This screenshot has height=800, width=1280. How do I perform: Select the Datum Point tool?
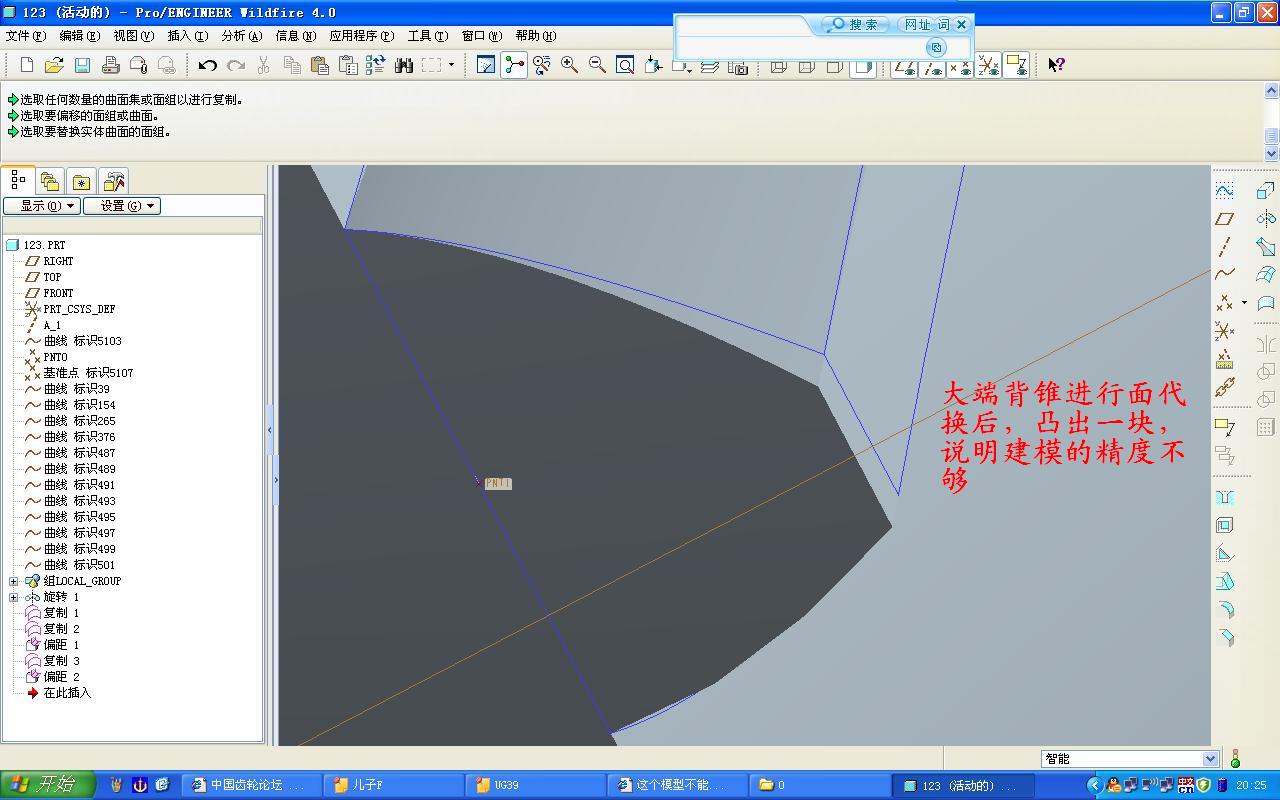click(1224, 302)
